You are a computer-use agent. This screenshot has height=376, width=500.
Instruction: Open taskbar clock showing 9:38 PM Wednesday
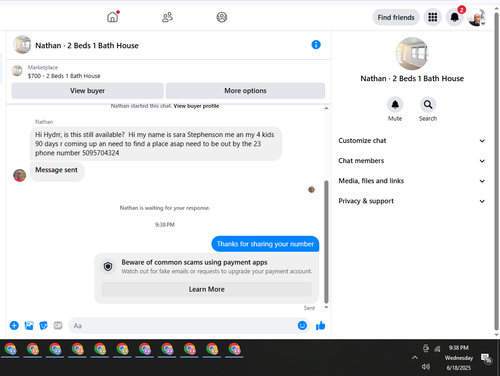tap(459, 358)
